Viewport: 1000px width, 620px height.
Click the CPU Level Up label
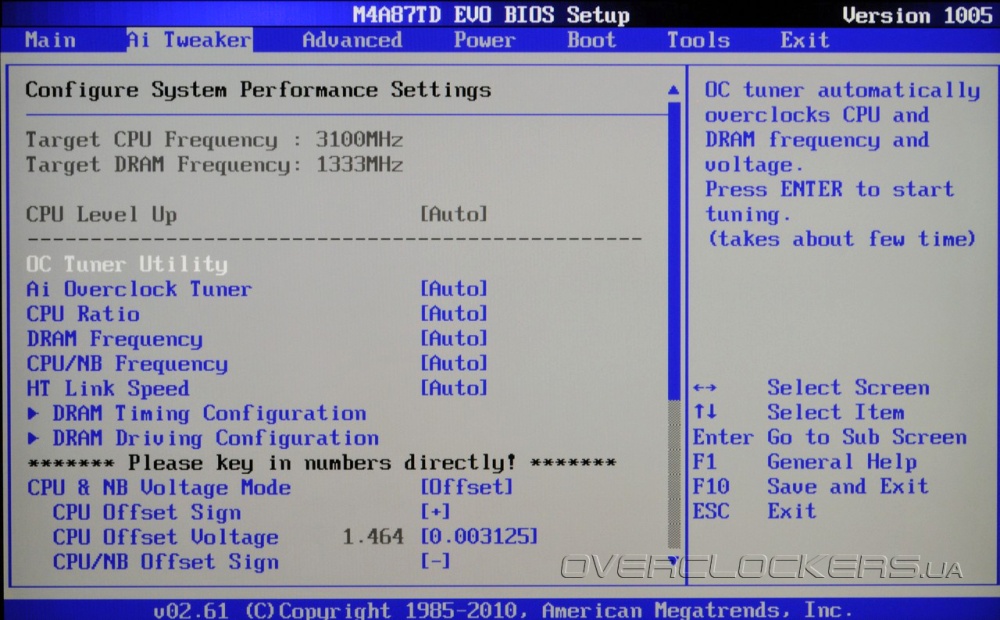pos(101,214)
